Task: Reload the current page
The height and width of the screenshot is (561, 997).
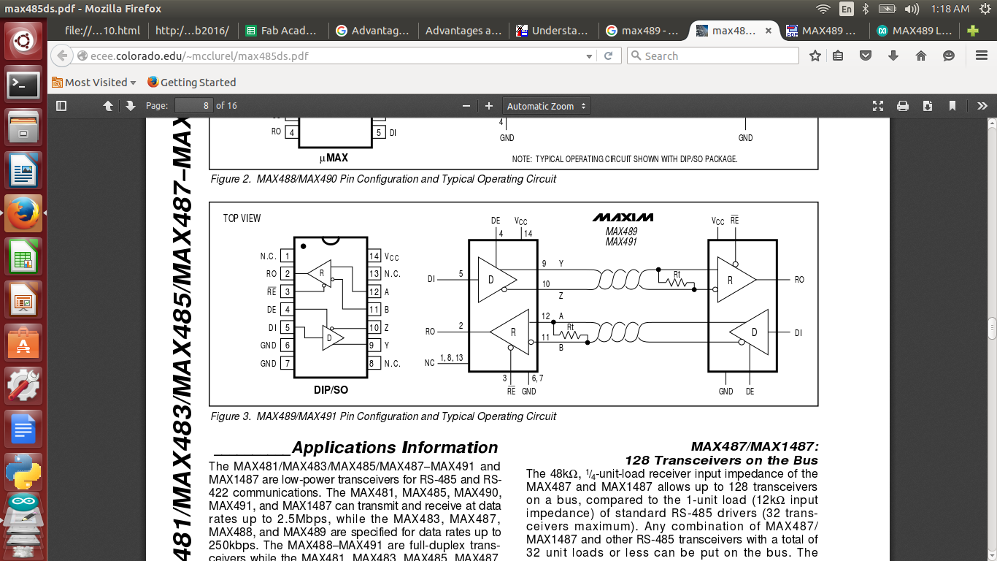Action: (608, 56)
